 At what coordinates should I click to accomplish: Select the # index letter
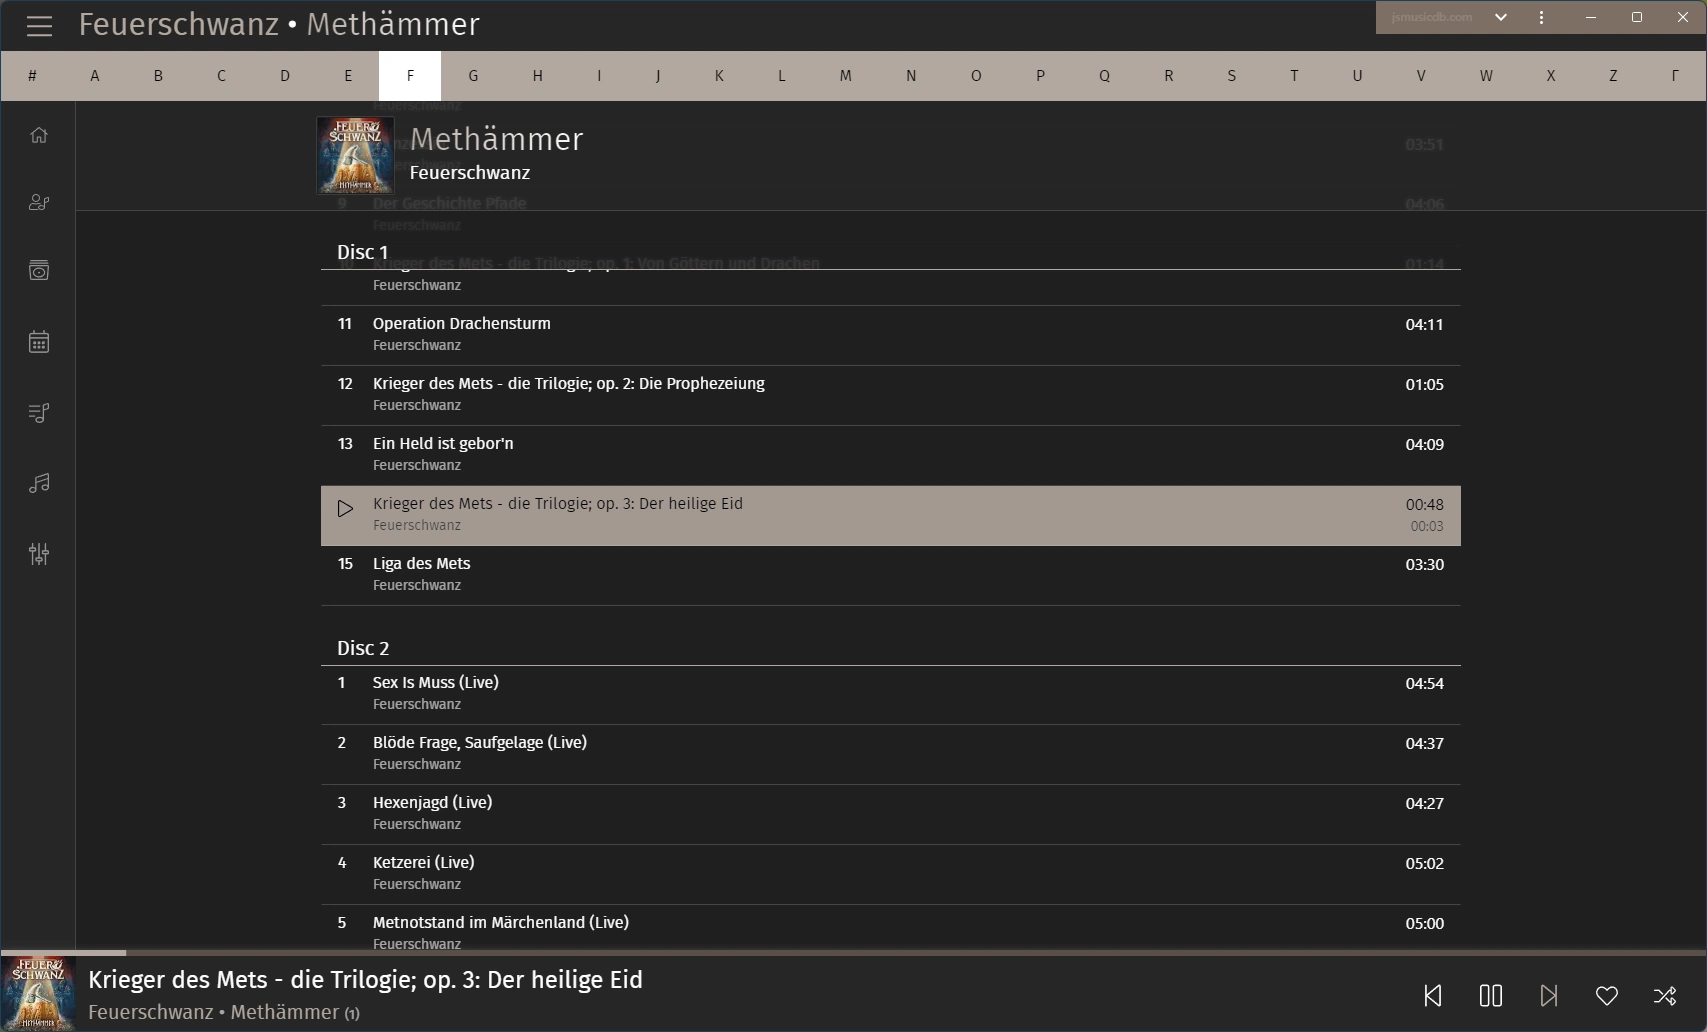point(32,76)
